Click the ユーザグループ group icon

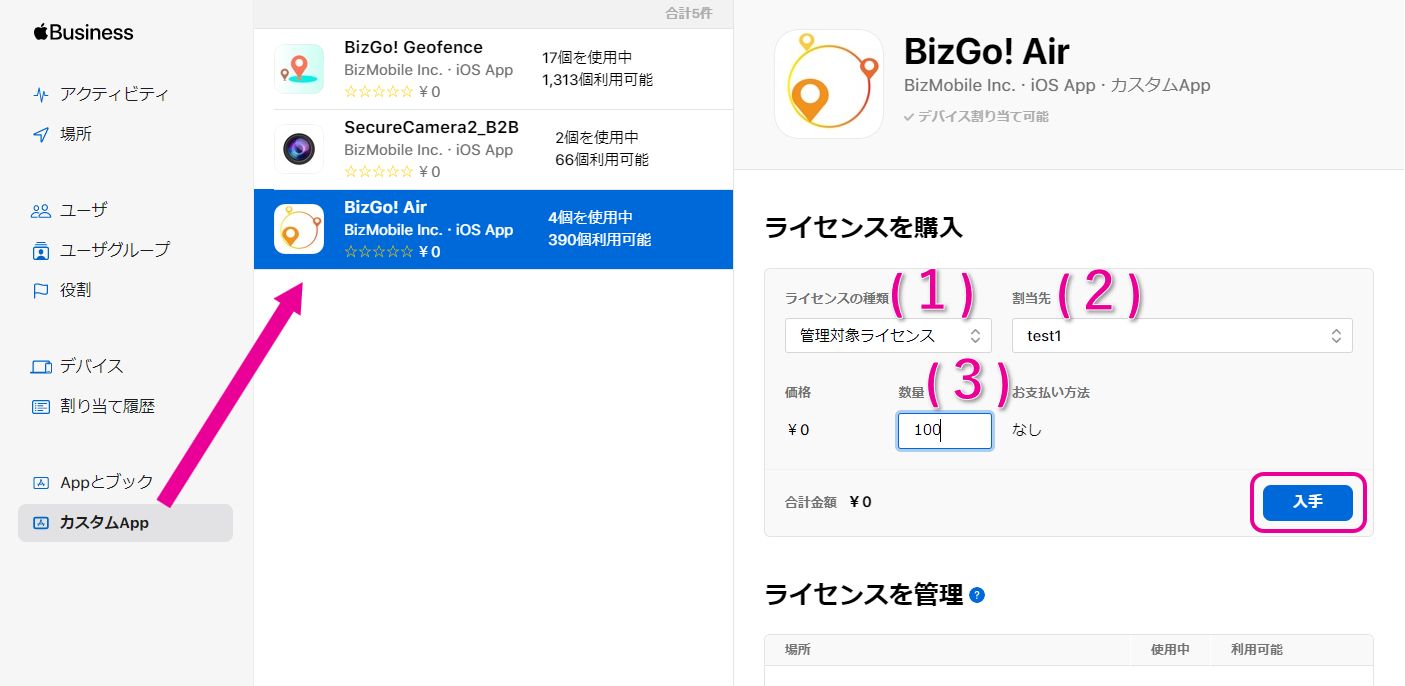[41, 251]
